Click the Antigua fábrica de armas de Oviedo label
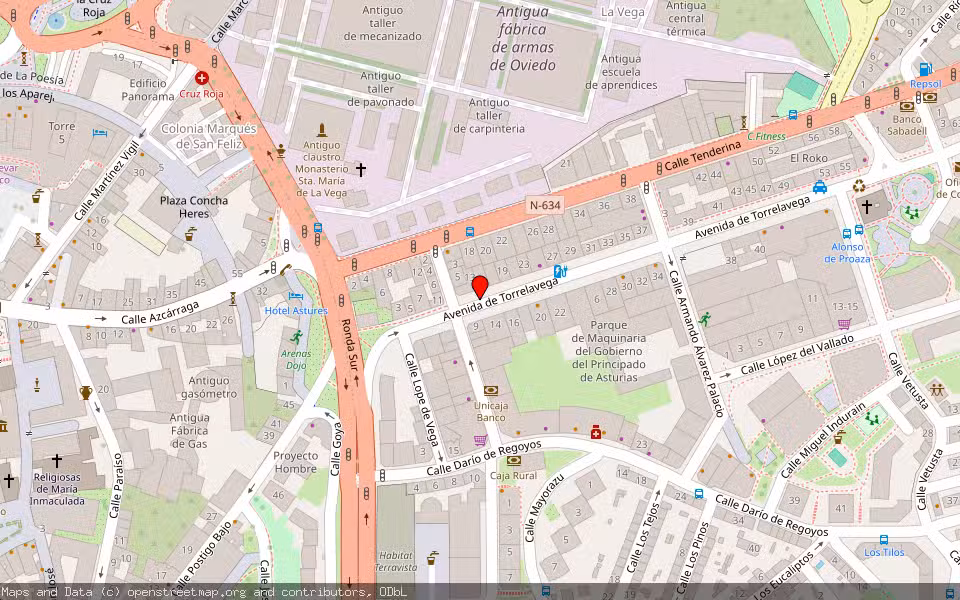Image resolution: width=960 pixels, height=600 pixels. coord(523,38)
